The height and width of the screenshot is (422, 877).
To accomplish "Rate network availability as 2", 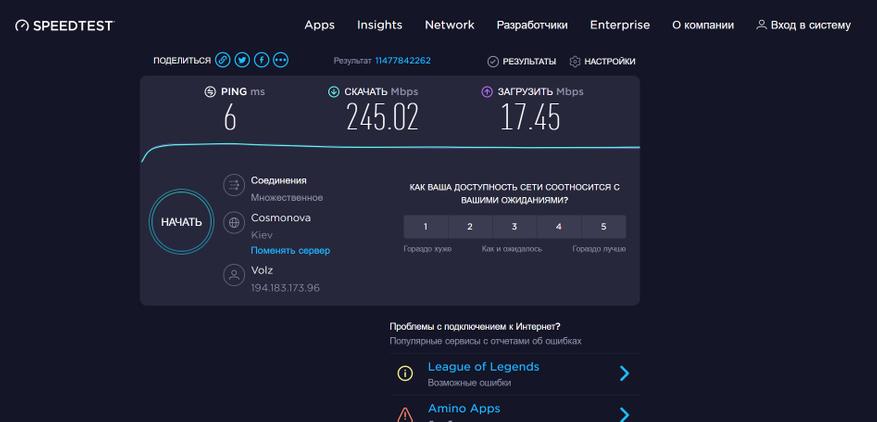I will pos(470,227).
